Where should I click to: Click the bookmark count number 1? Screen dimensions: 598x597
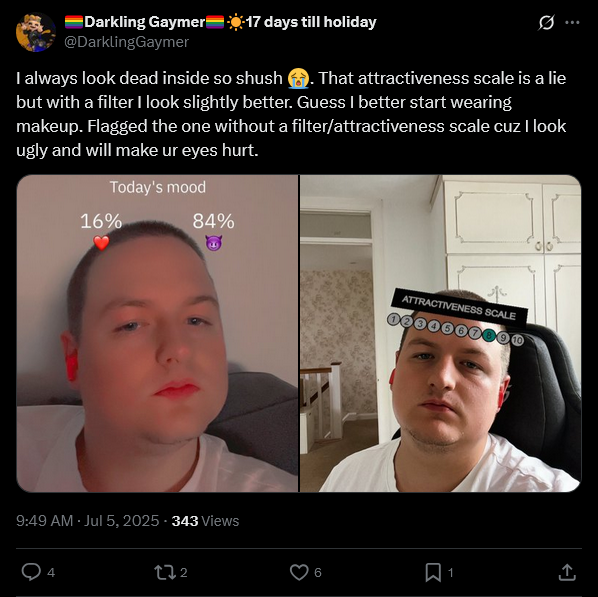click(450, 573)
